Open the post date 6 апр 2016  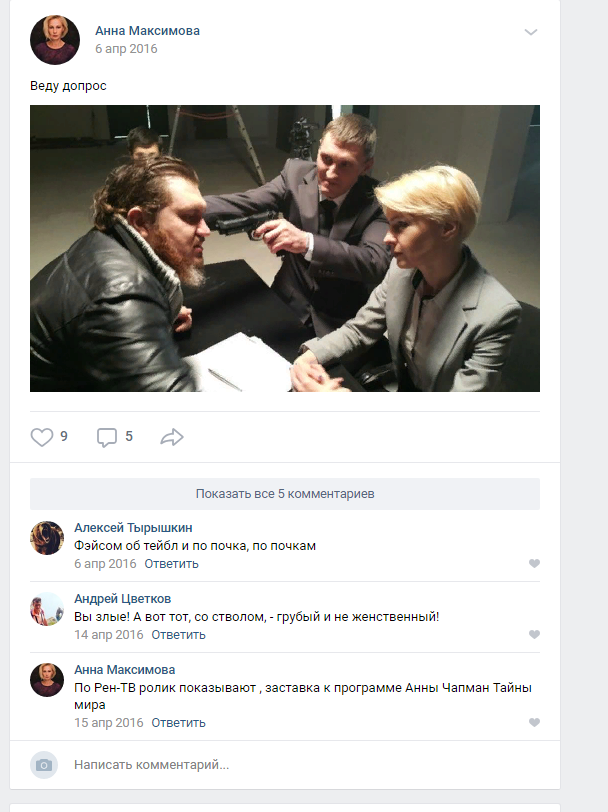tap(126, 49)
